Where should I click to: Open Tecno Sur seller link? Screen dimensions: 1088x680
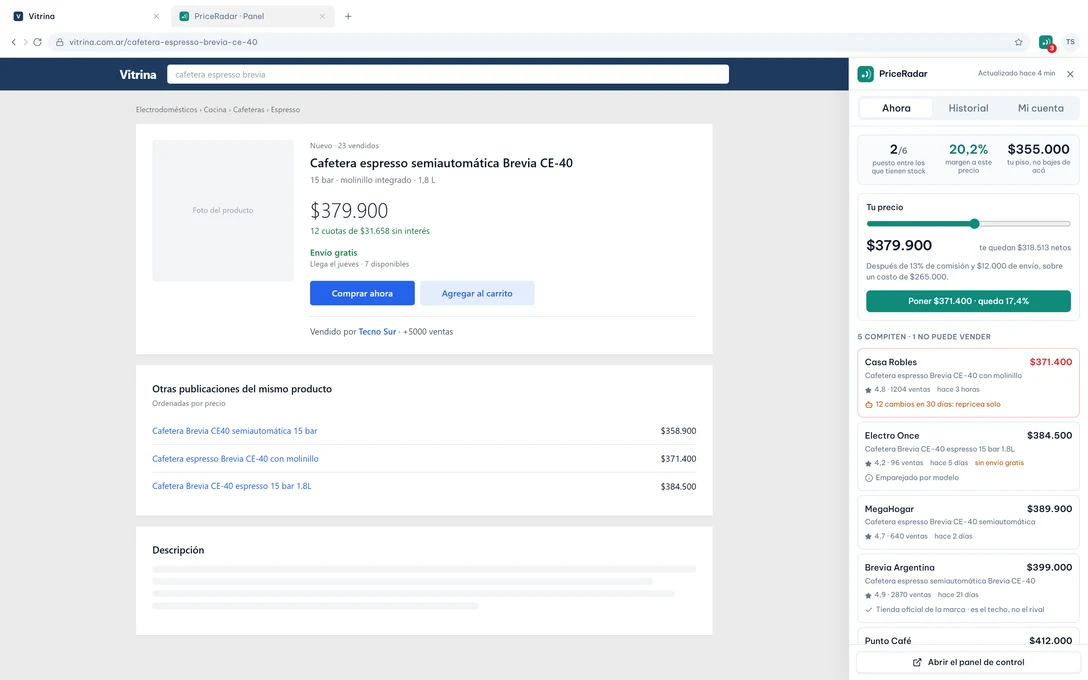tap(377, 332)
